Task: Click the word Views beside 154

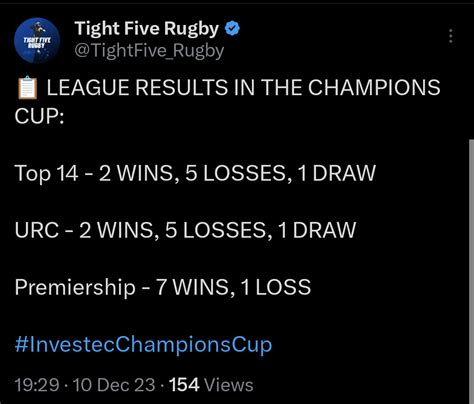Action: point(229,385)
